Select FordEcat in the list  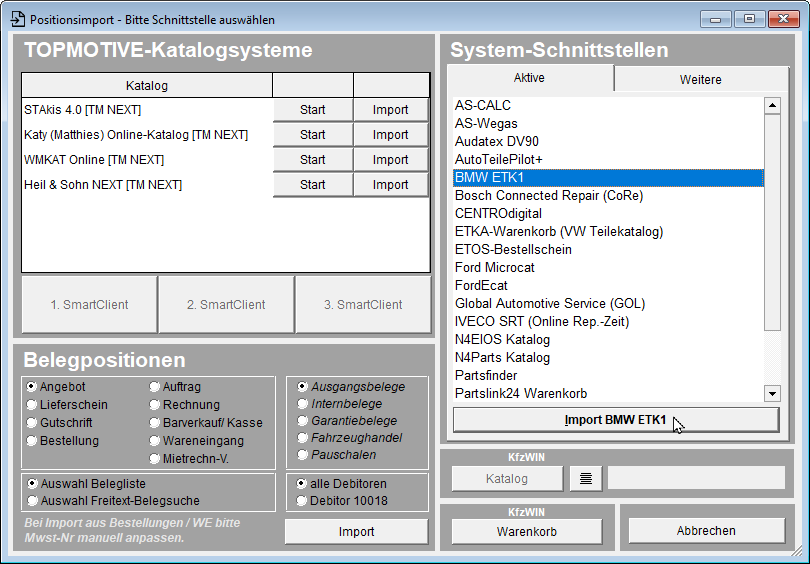[x=608, y=286]
